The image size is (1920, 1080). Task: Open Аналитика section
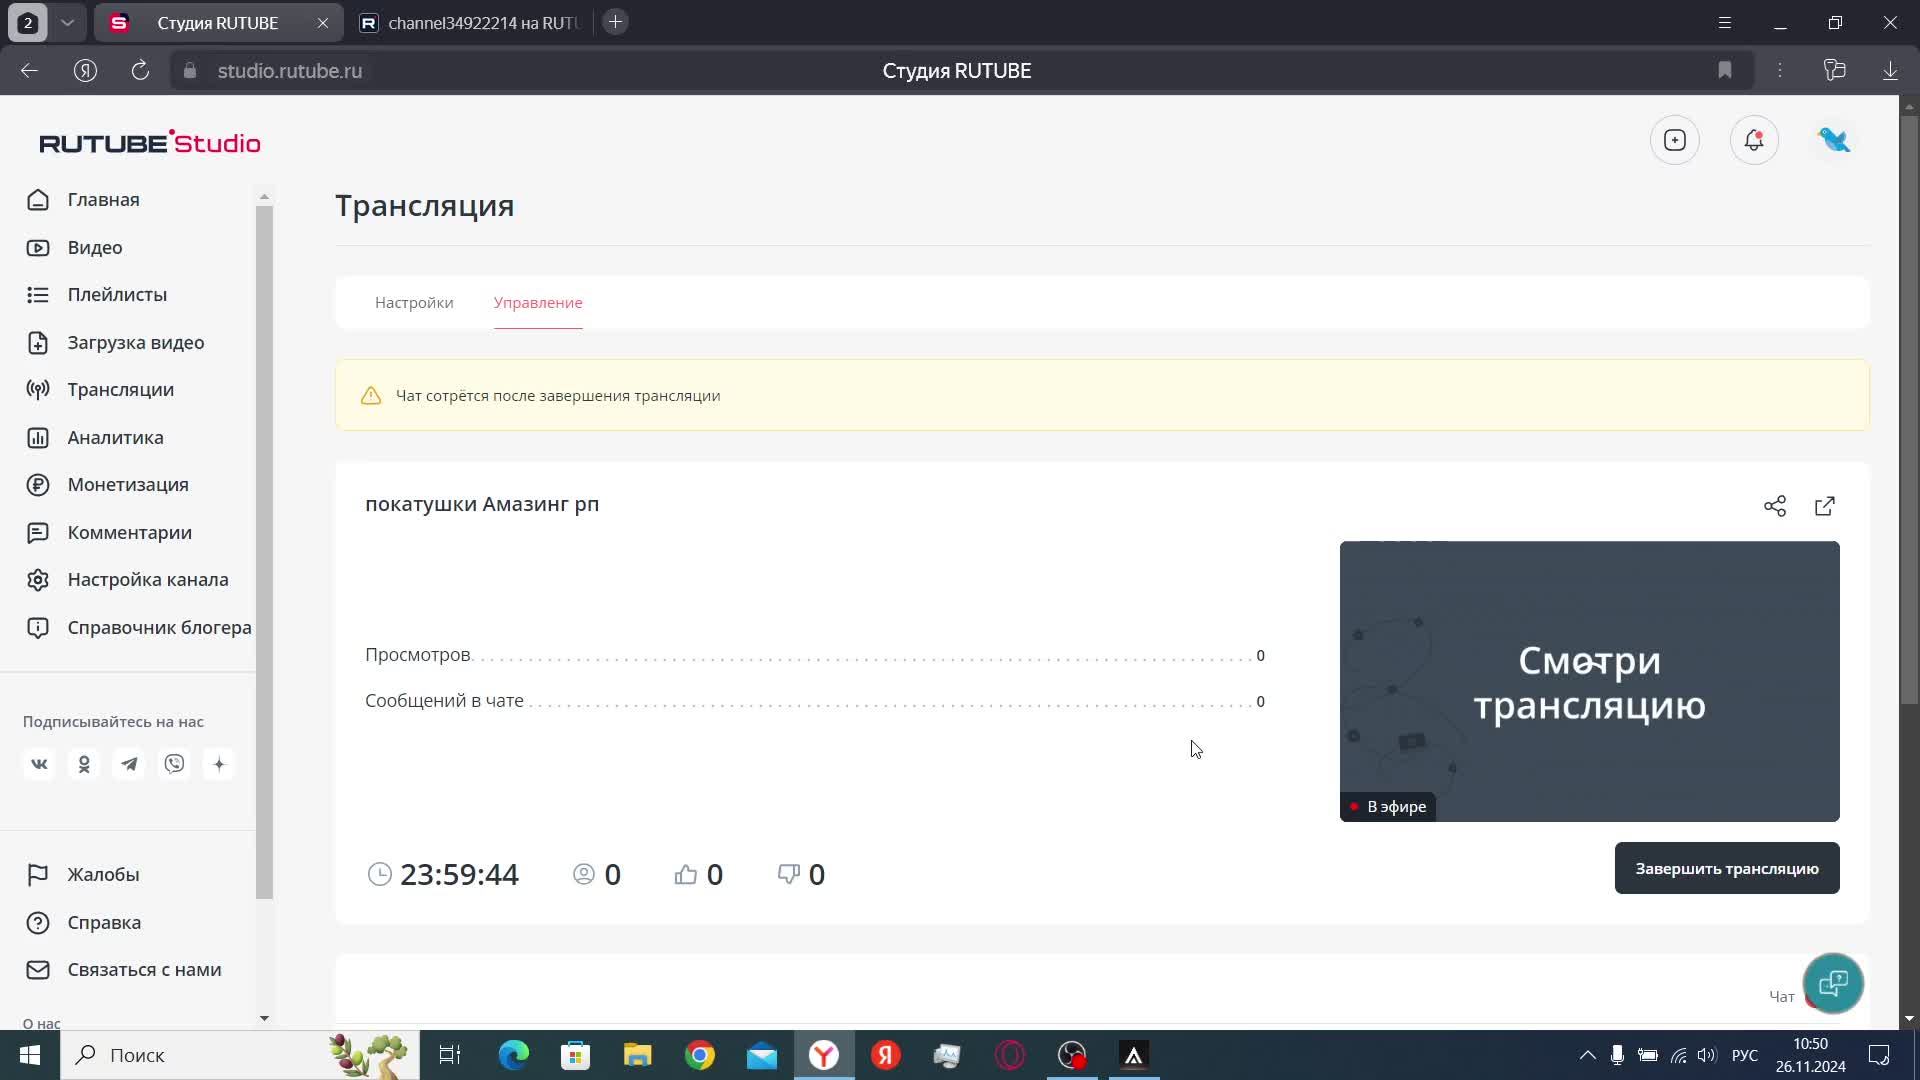[95, 438]
